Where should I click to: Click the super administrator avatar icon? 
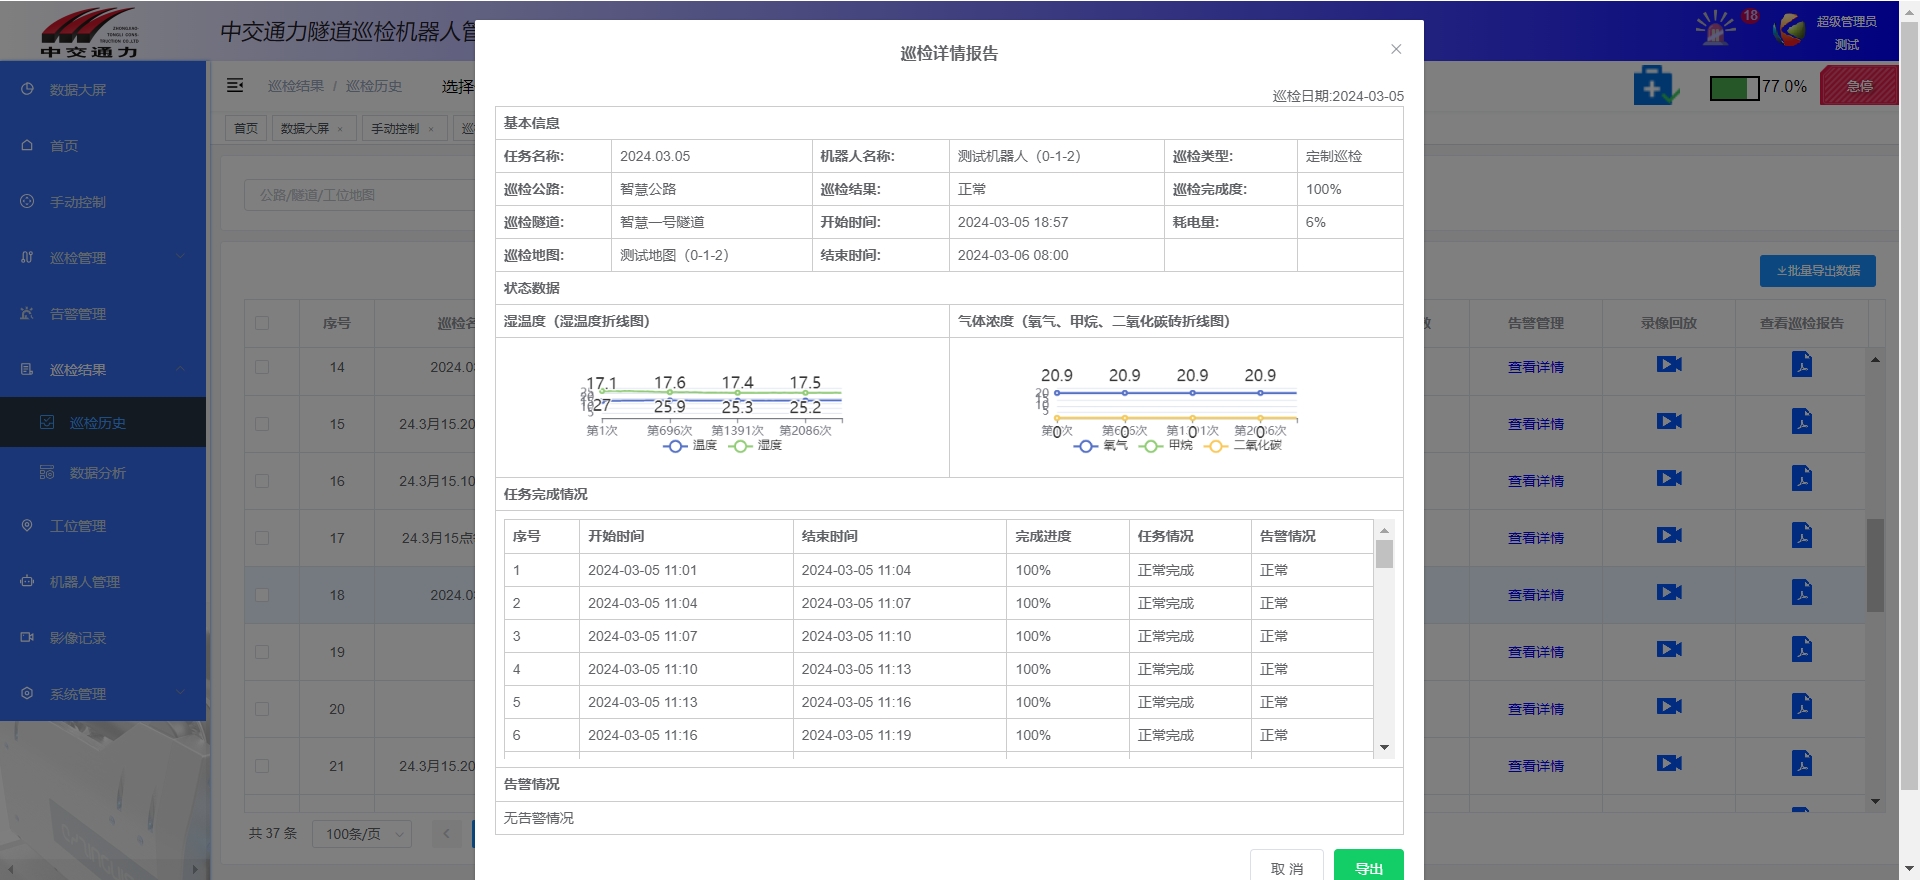point(1789,29)
